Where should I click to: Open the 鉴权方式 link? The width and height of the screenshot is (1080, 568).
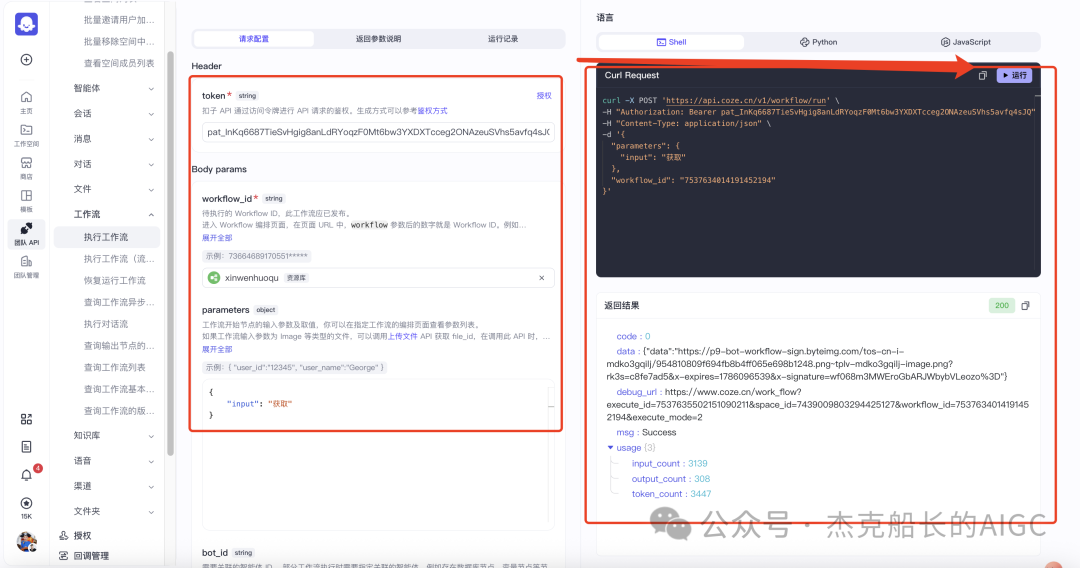pos(432,111)
